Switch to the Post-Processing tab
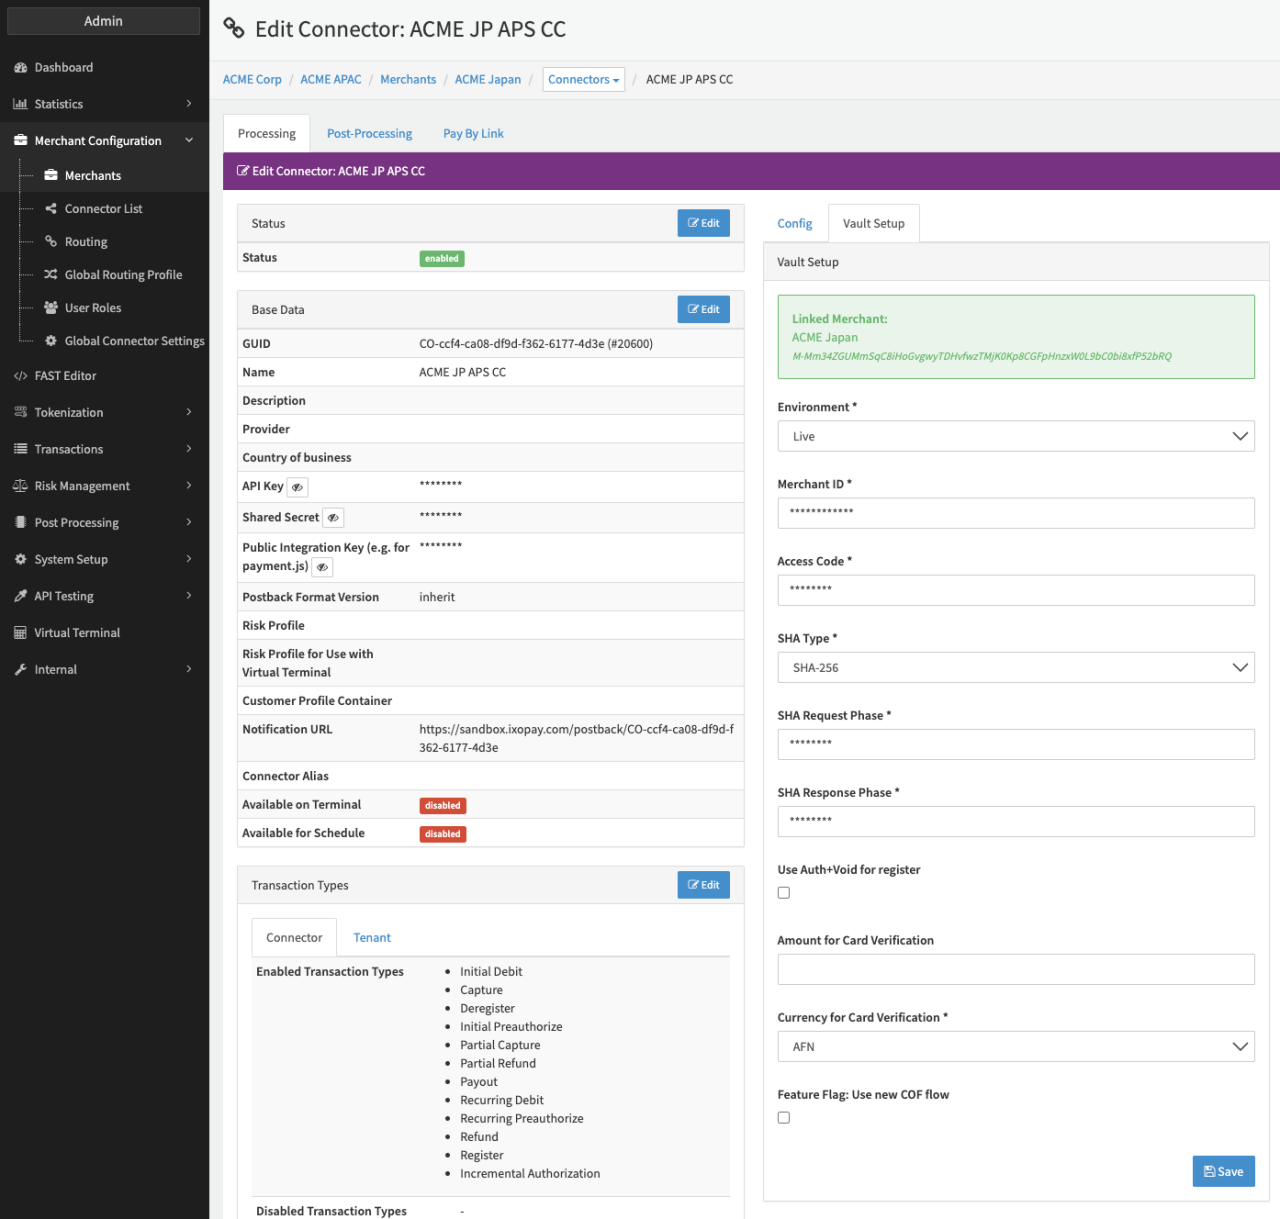 click(x=369, y=134)
